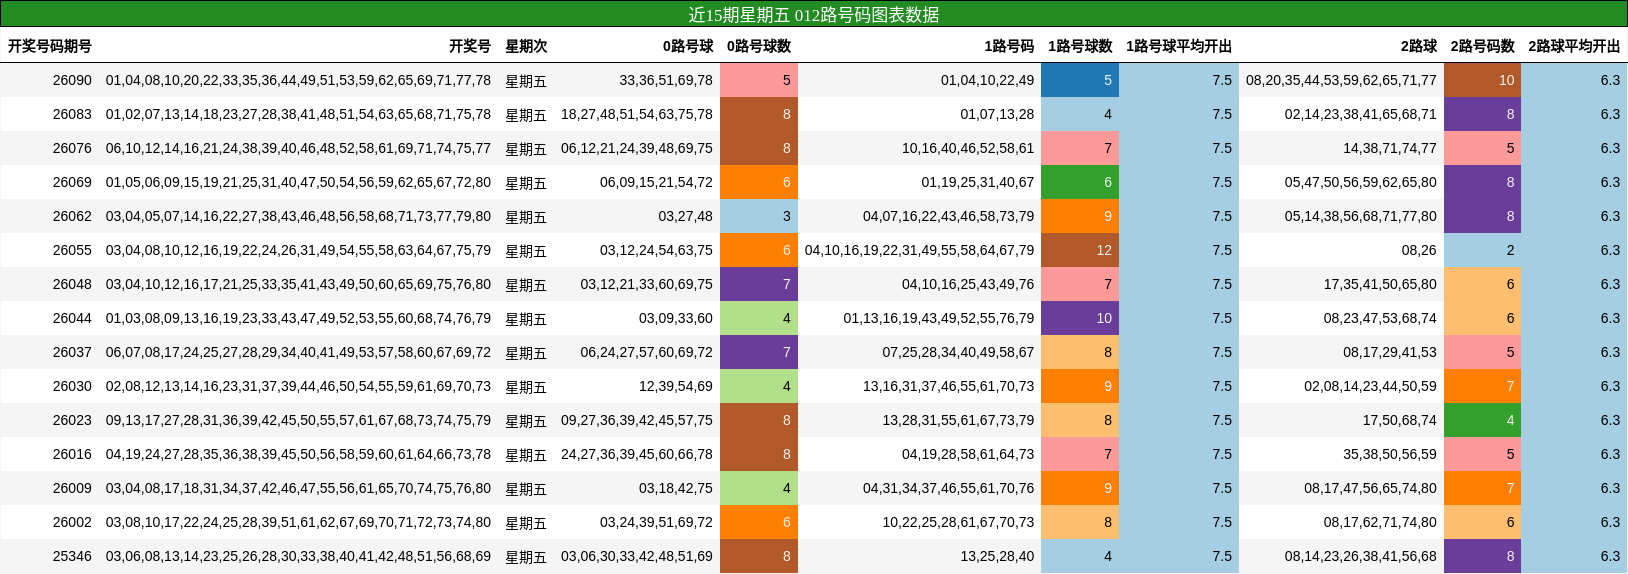Click 2路球 cell 17,50,68,74
The width and height of the screenshot is (1628, 574).
pyautogui.click(x=1400, y=420)
